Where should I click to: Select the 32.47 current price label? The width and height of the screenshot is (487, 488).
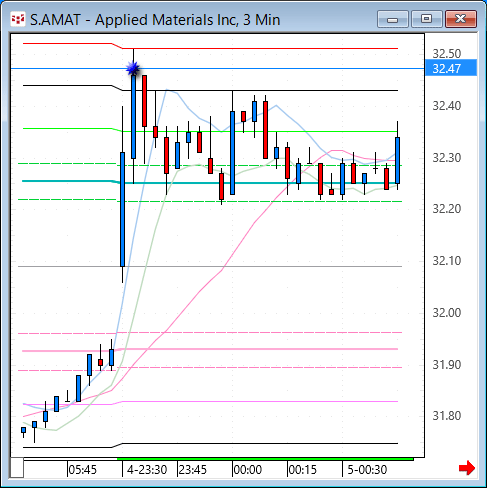[451, 68]
